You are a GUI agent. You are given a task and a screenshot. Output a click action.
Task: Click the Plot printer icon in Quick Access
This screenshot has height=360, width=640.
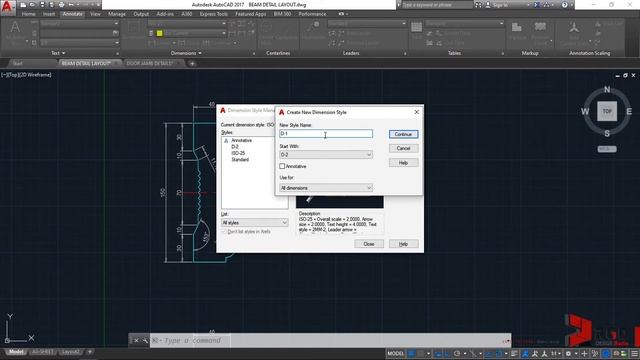(x=61, y=5)
